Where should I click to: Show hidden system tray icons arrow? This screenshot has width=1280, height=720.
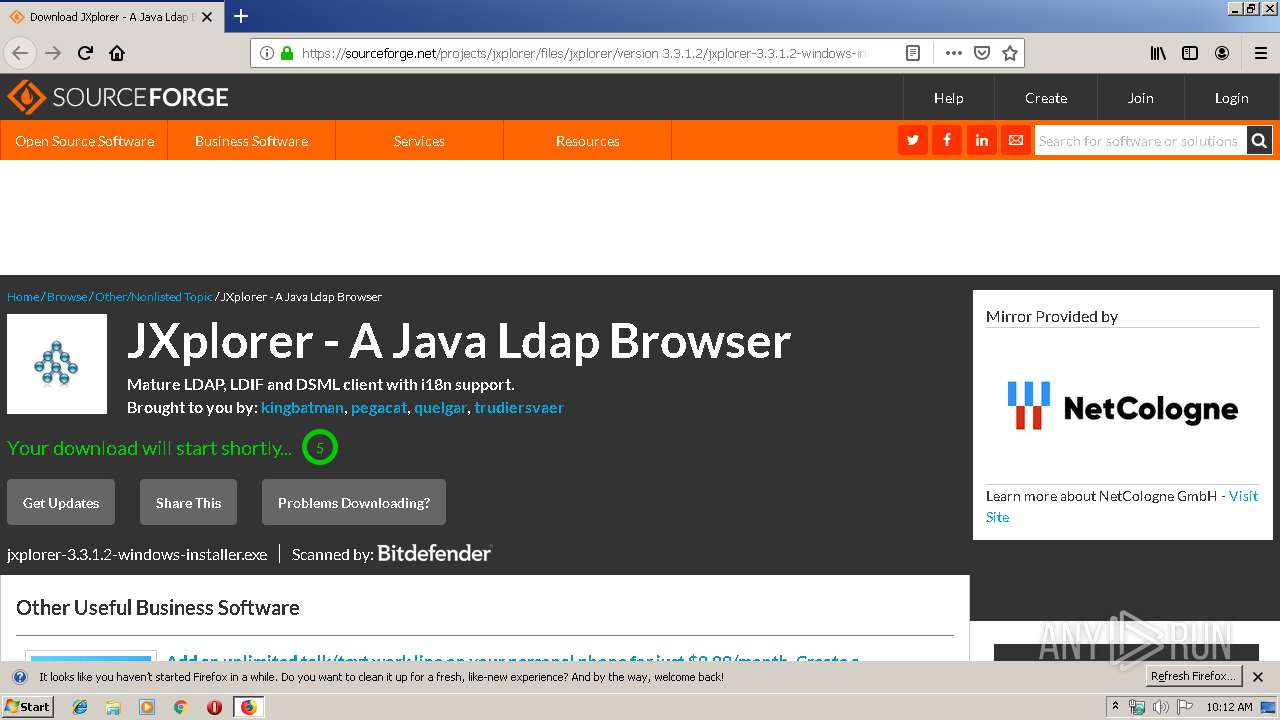tap(1115, 706)
